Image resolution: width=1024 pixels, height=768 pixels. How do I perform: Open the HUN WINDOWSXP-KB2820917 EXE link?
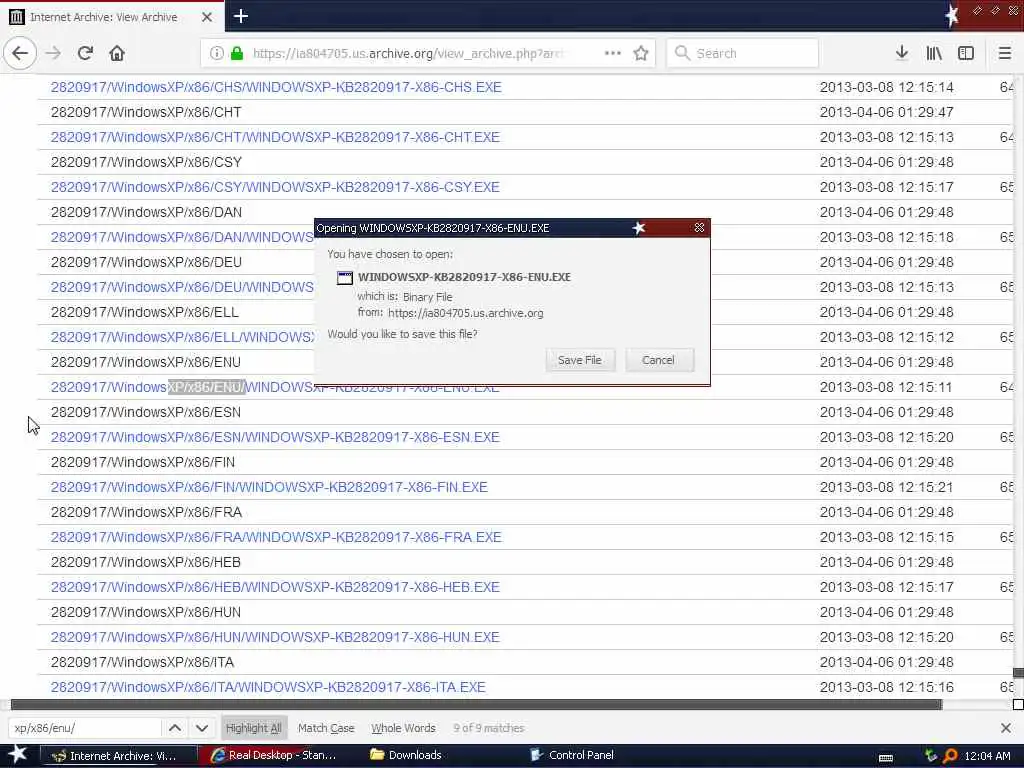(275, 637)
